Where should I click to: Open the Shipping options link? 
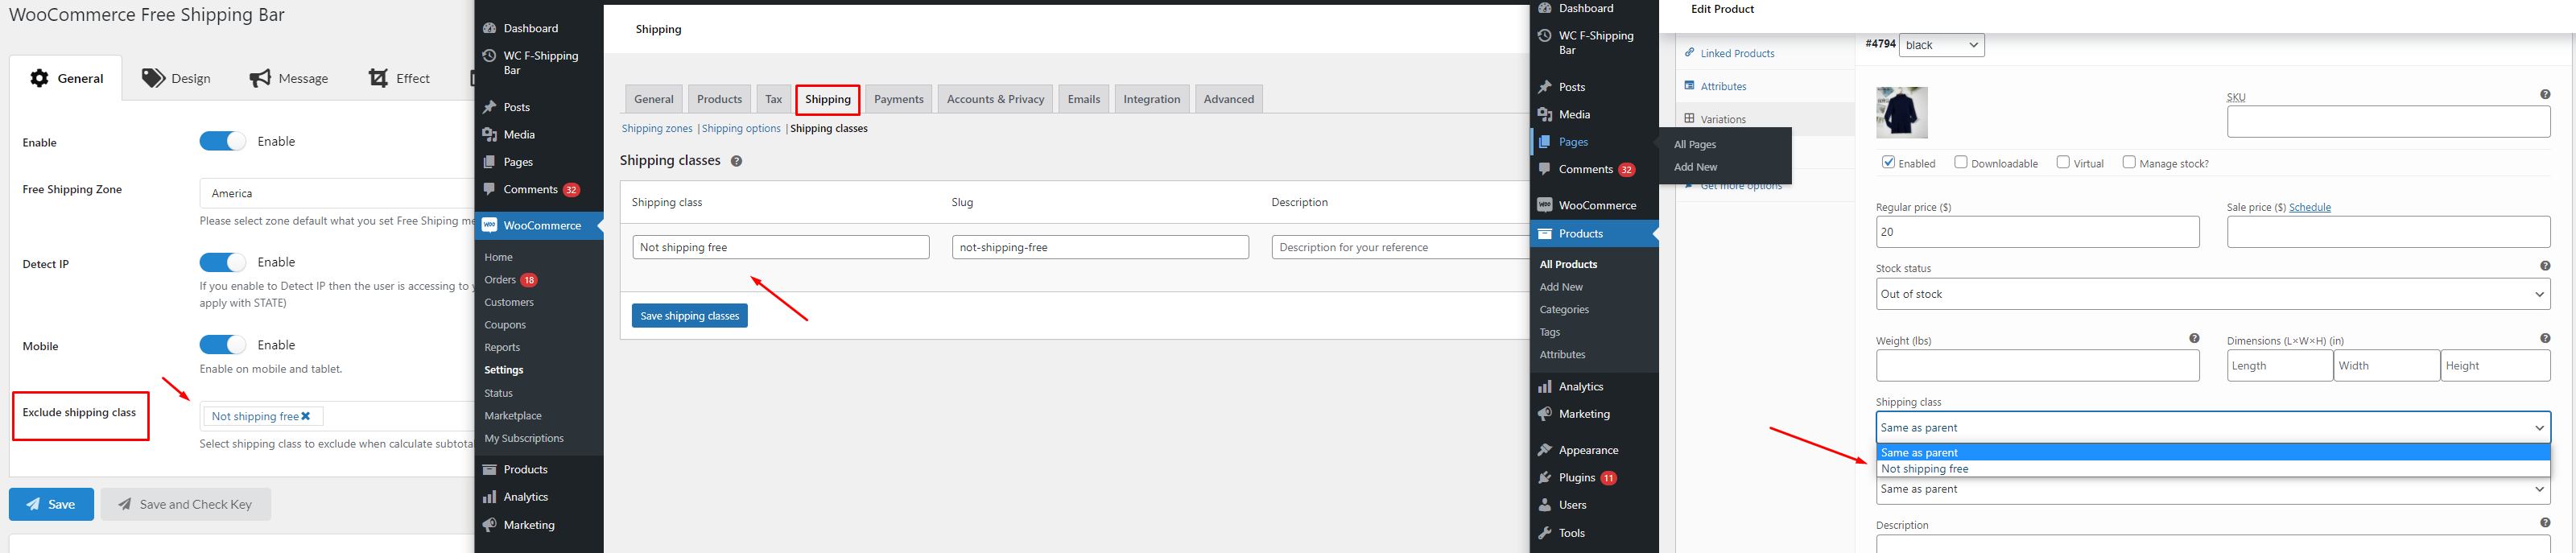(741, 128)
